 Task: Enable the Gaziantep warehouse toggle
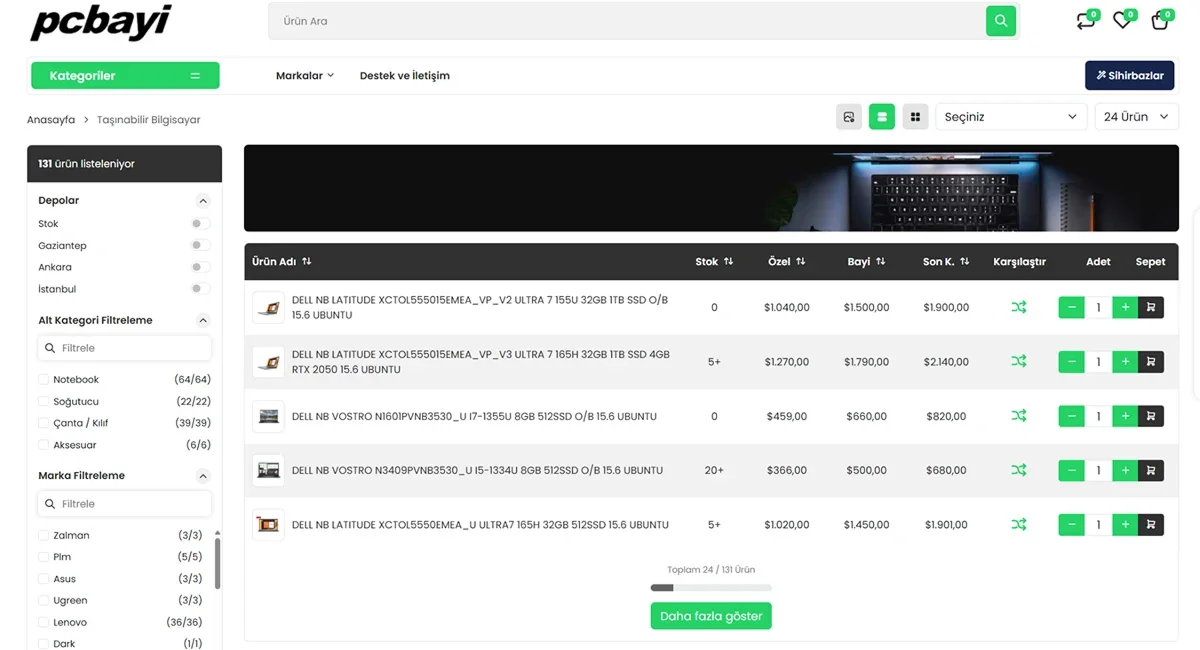pos(200,246)
